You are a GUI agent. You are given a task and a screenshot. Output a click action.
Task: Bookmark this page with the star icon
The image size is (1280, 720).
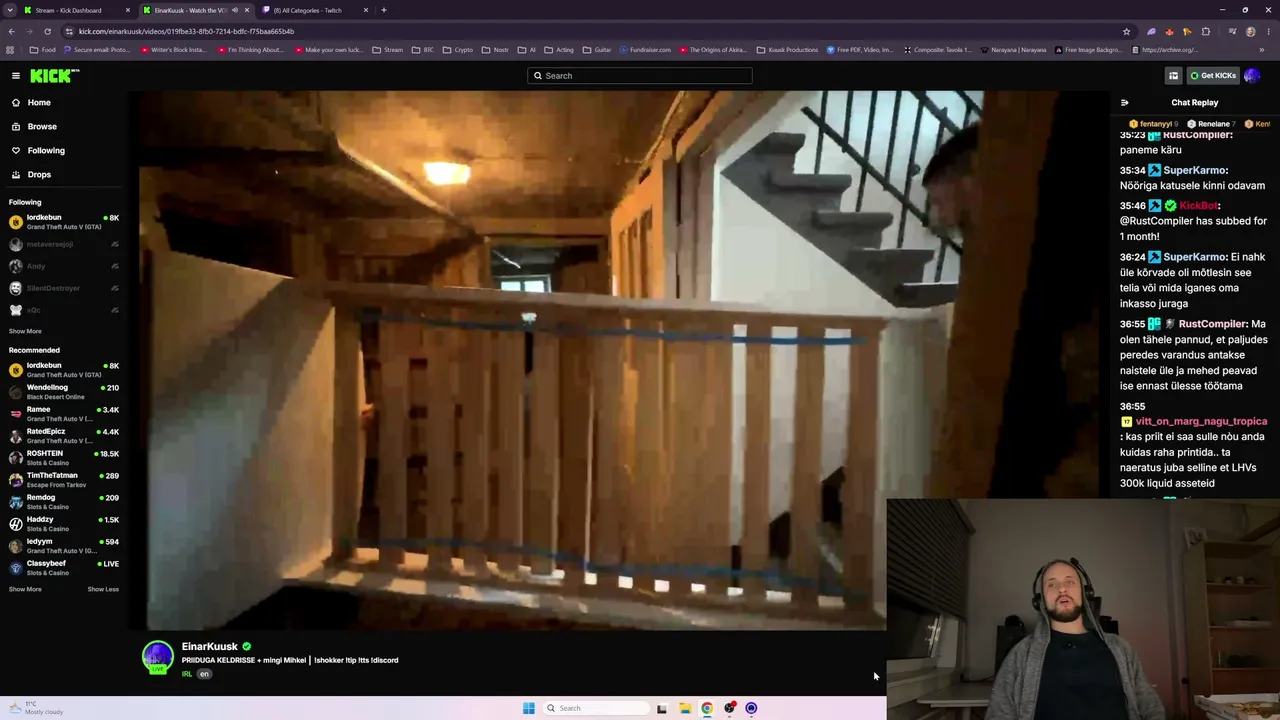1127,31
